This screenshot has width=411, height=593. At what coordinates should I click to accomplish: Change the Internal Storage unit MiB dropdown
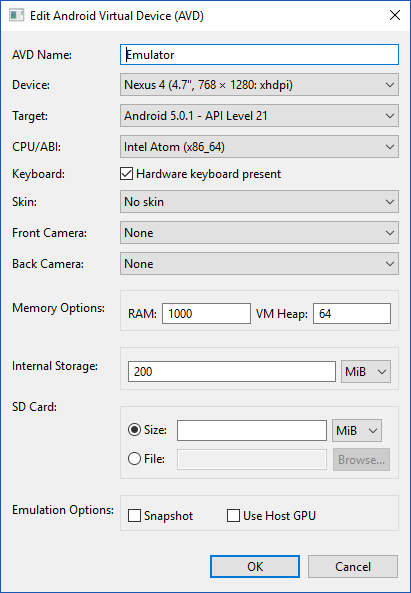click(366, 372)
